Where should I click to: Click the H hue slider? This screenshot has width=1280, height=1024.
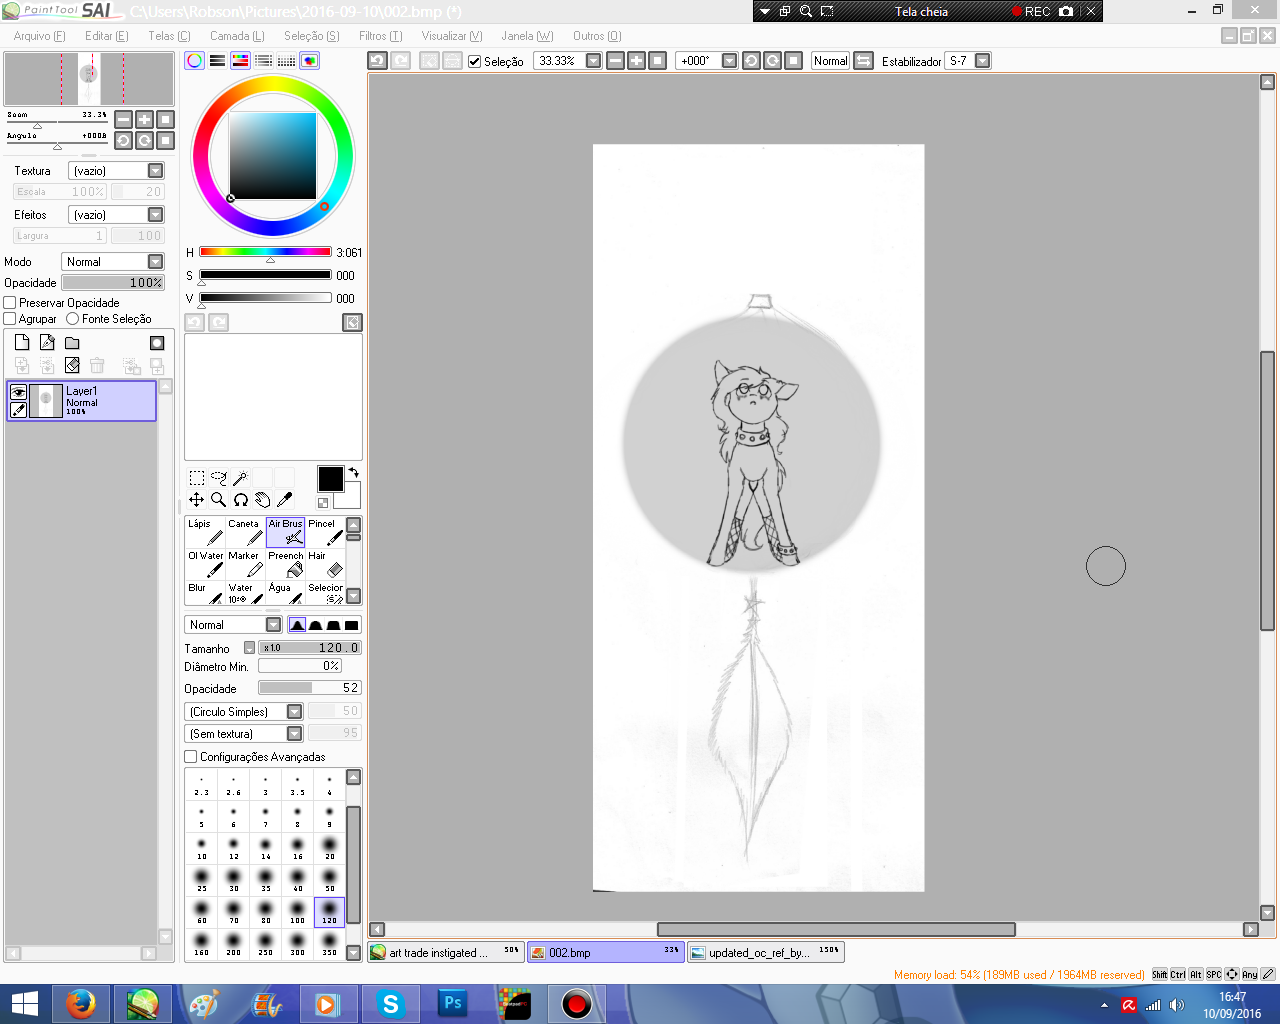click(265, 252)
